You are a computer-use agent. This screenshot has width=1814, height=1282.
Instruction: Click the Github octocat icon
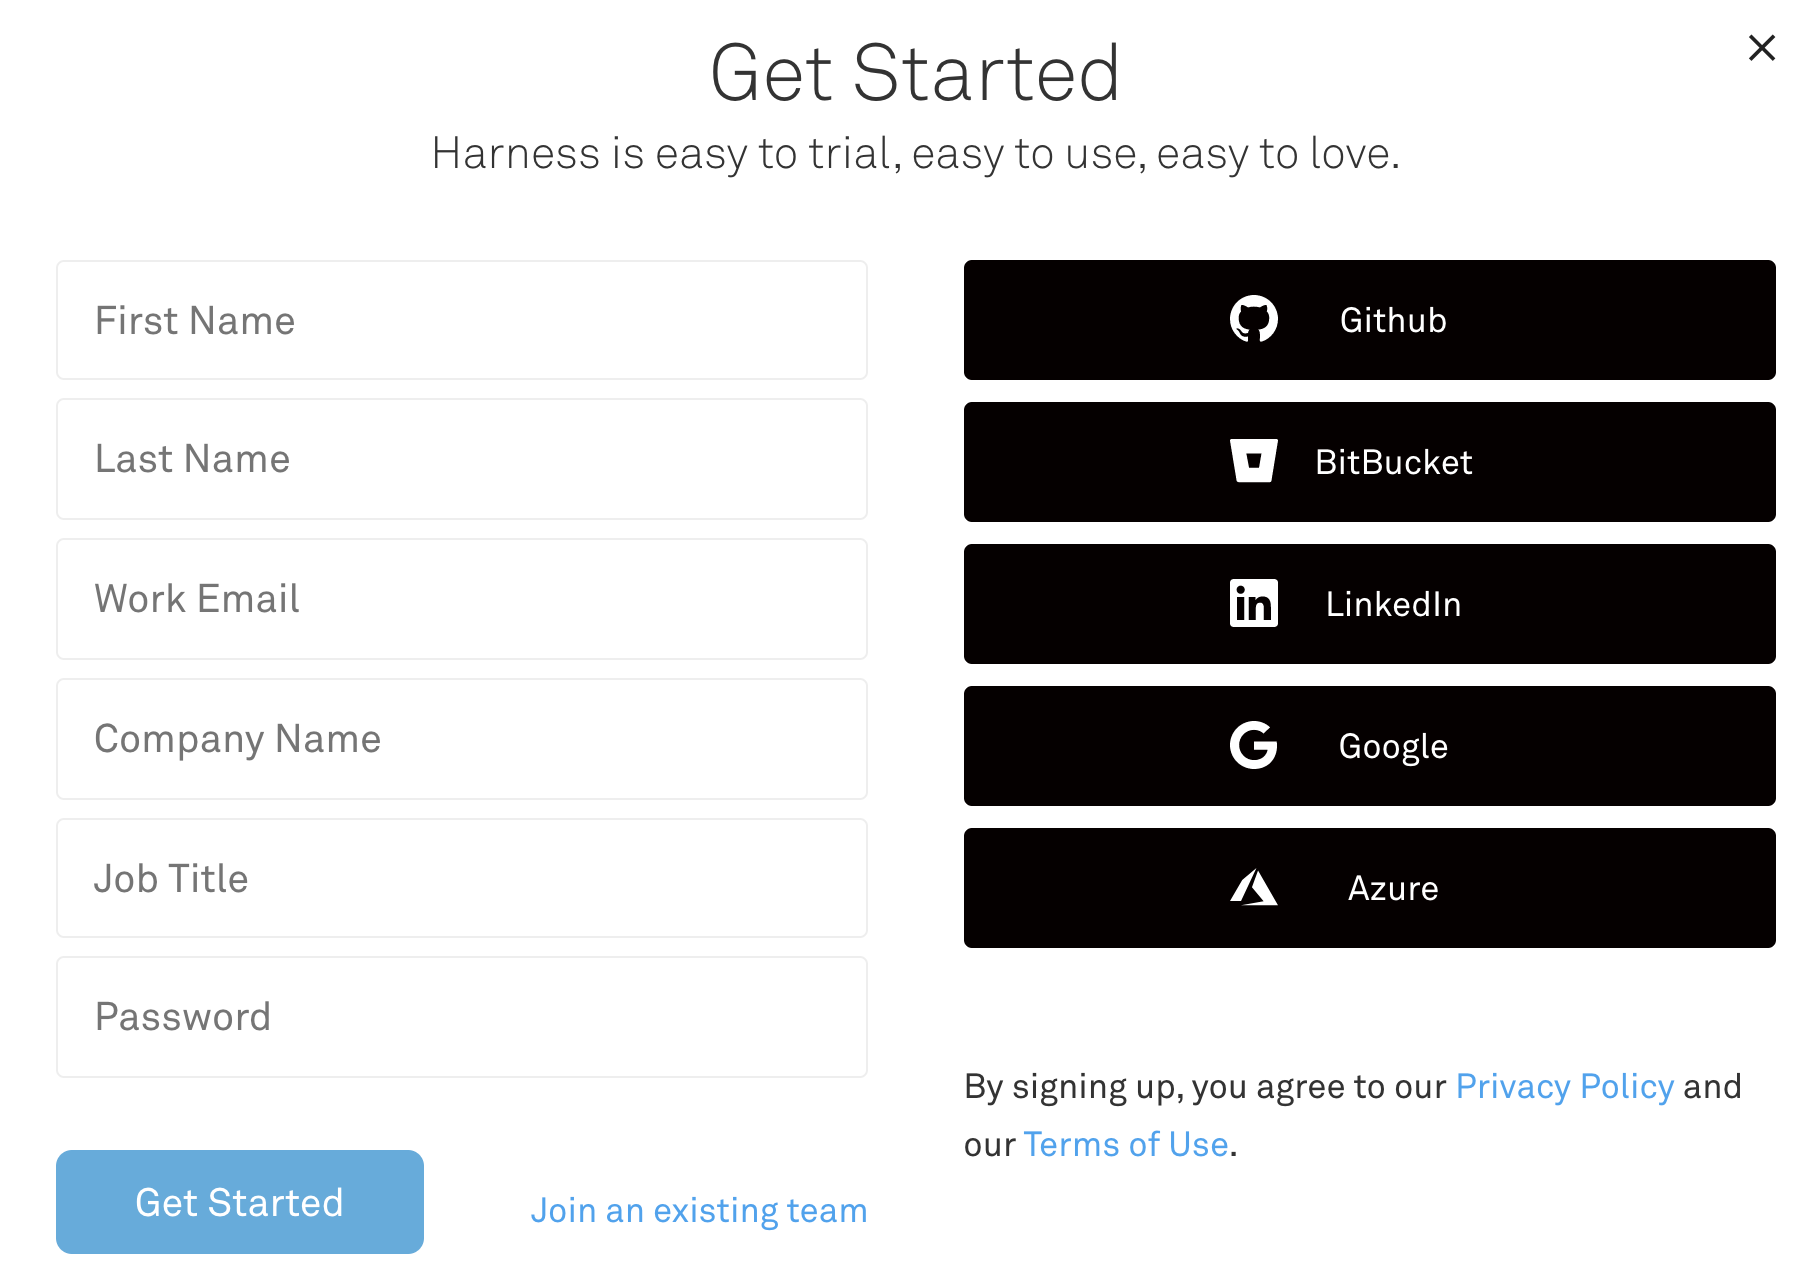click(1253, 319)
